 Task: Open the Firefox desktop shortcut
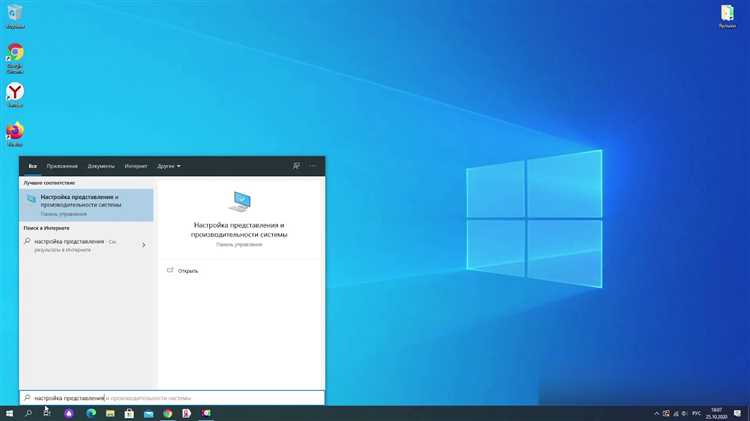[15, 133]
